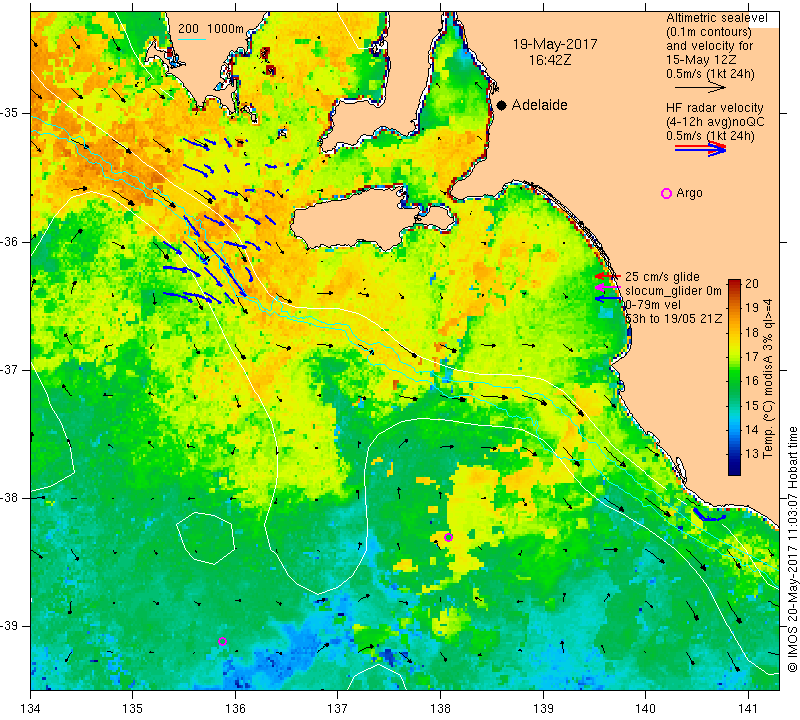The height and width of the screenshot is (720, 800).
Task: Click the latitude label -39
Action: click(x=10, y=626)
